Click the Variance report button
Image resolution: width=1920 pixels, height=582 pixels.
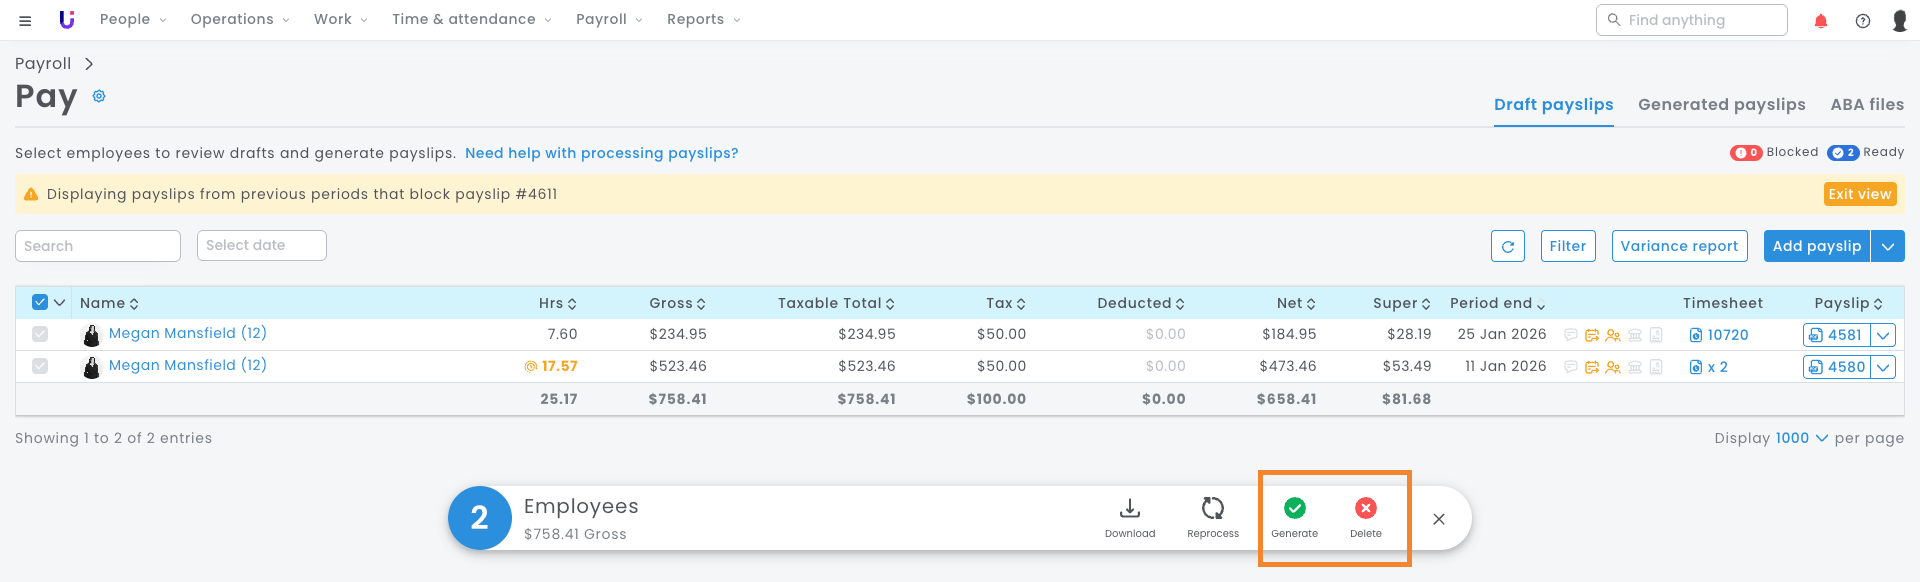(x=1679, y=246)
